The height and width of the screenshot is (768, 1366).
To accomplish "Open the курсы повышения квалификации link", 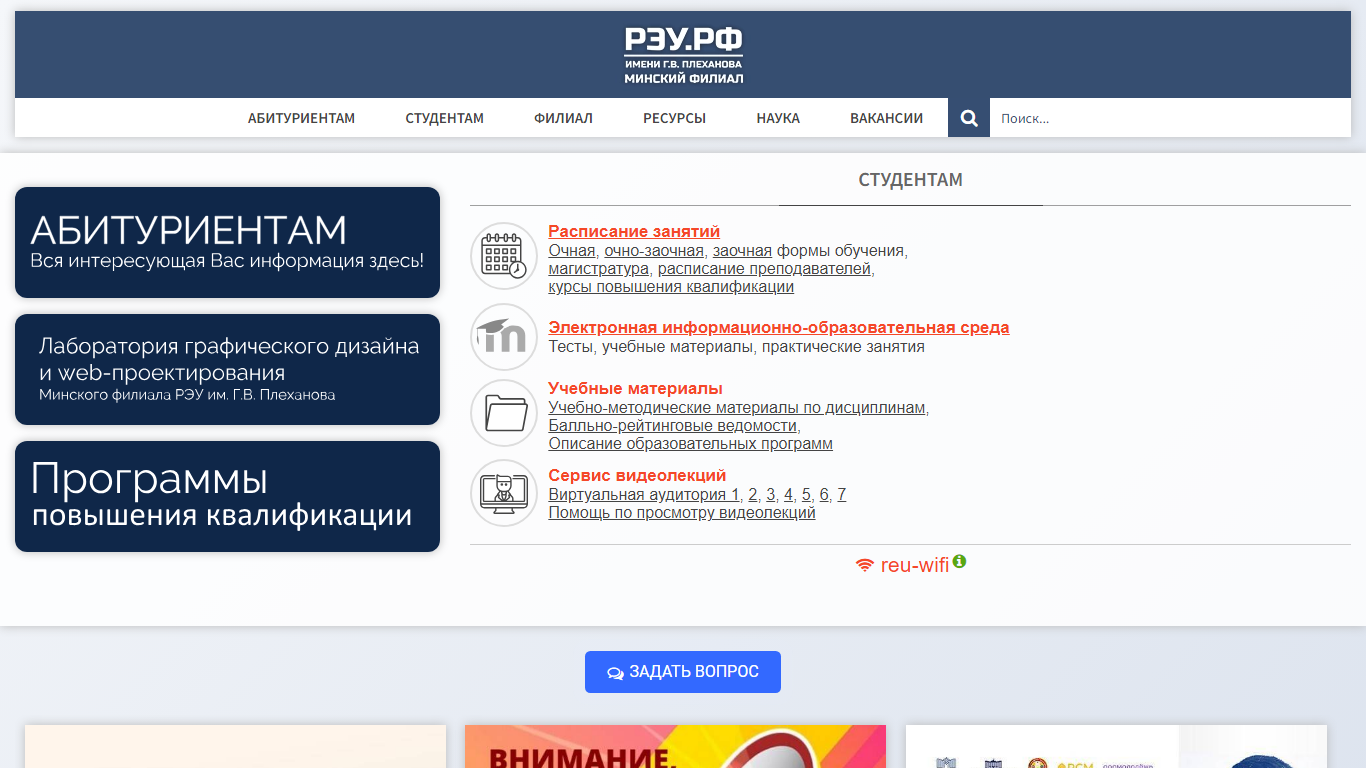I will tap(671, 287).
